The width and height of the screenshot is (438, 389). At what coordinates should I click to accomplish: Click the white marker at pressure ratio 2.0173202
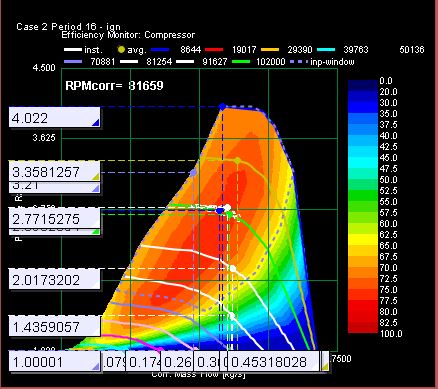(232, 268)
